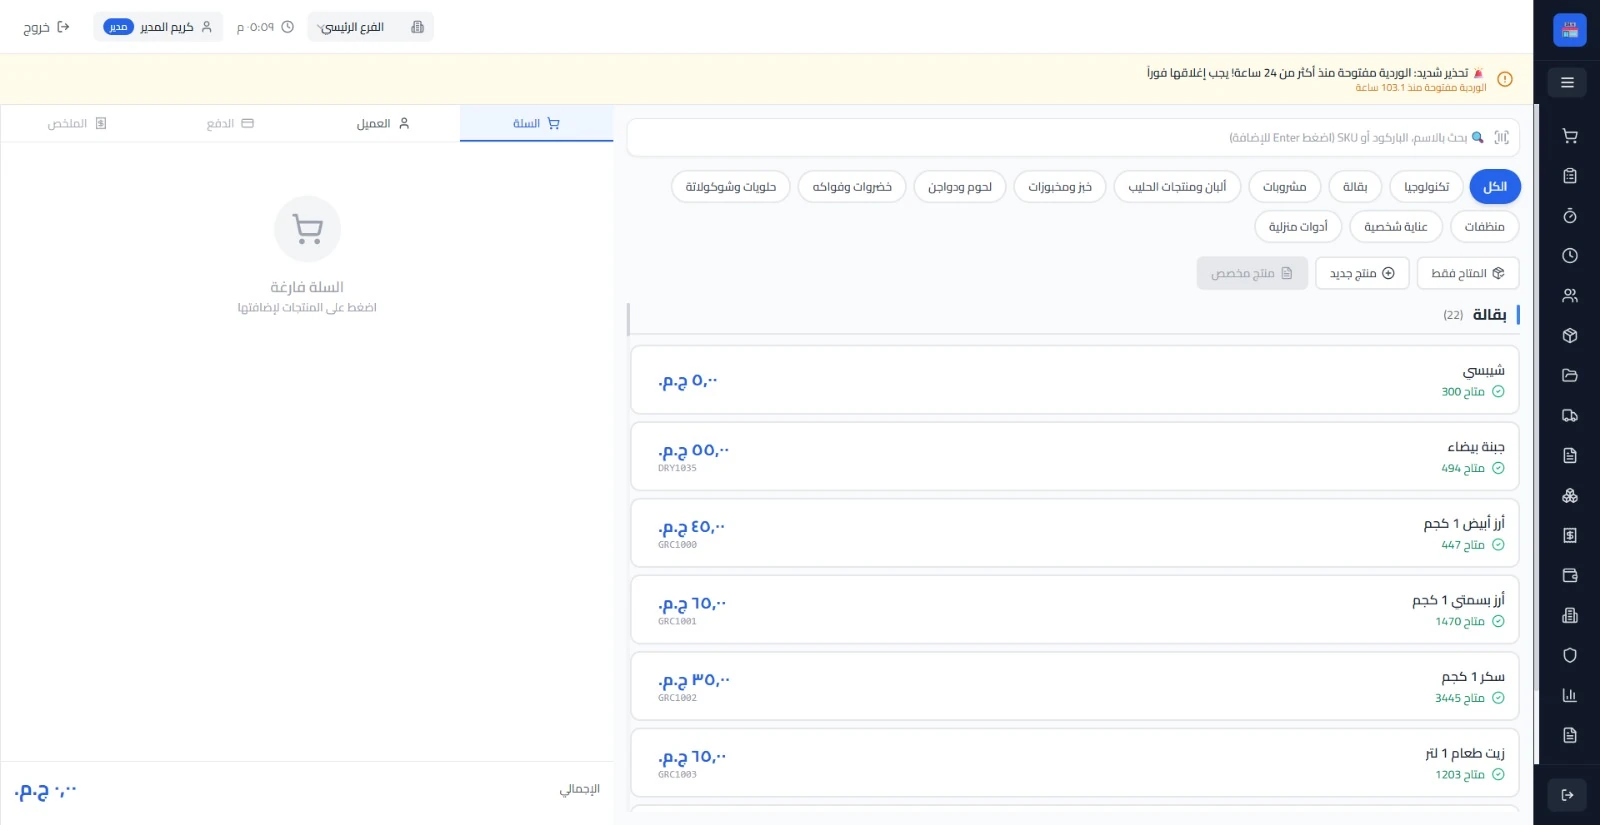The height and width of the screenshot is (825, 1600).
Task: Open the clock icon in the sidebar
Action: (1569, 256)
